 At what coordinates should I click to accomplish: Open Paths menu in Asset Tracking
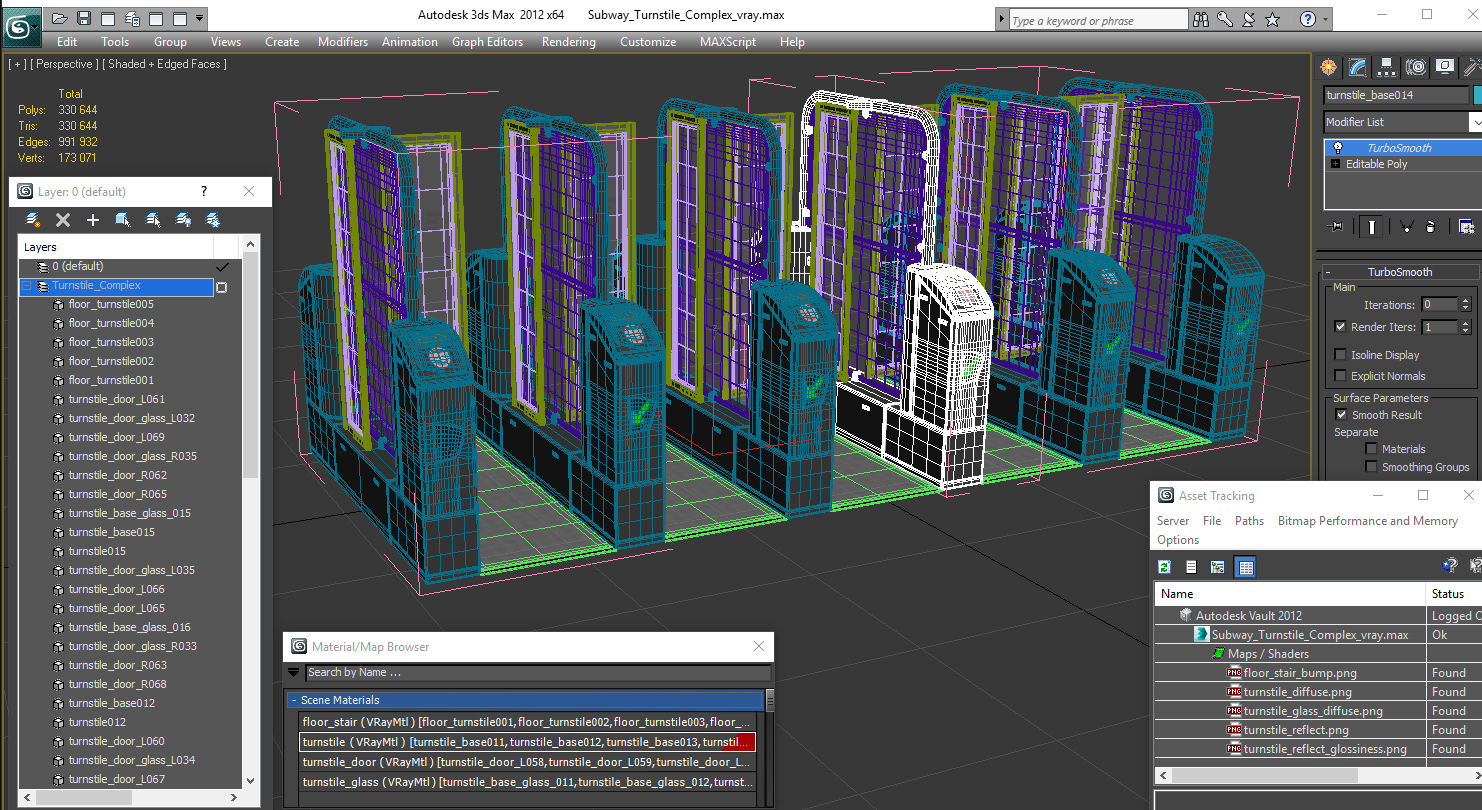(x=1249, y=521)
